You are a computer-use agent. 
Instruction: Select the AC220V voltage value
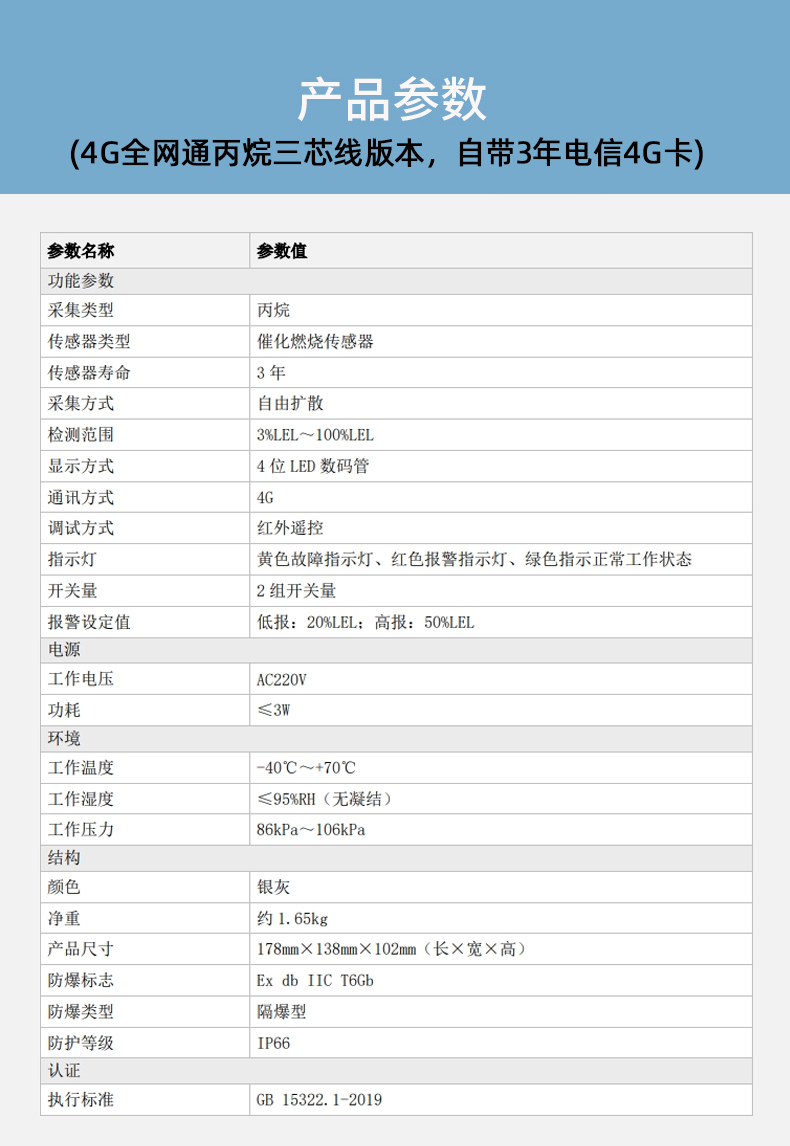pos(281,680)
